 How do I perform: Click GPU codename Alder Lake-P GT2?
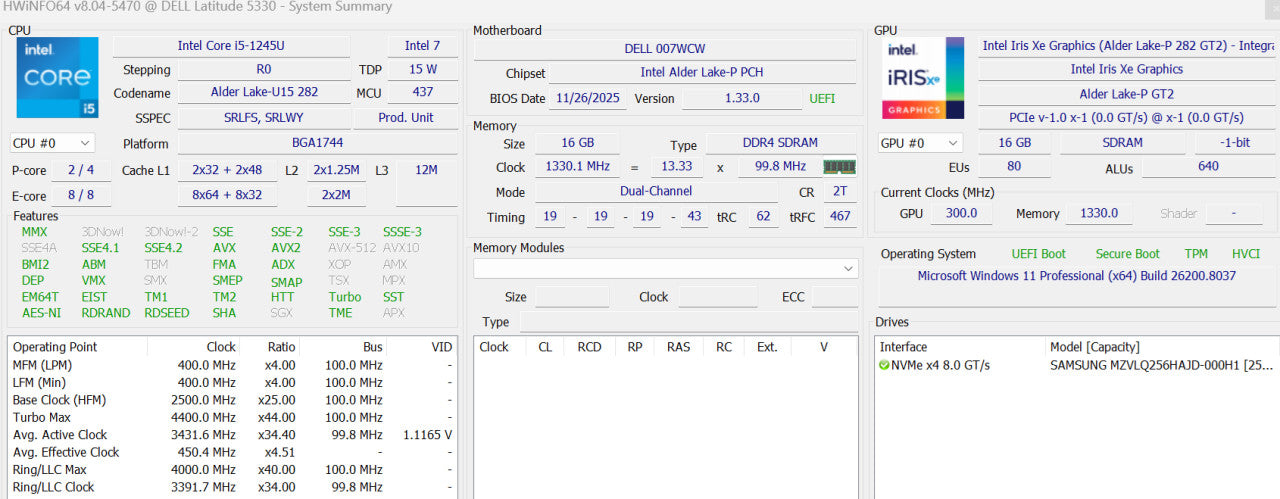[1127, 94]
